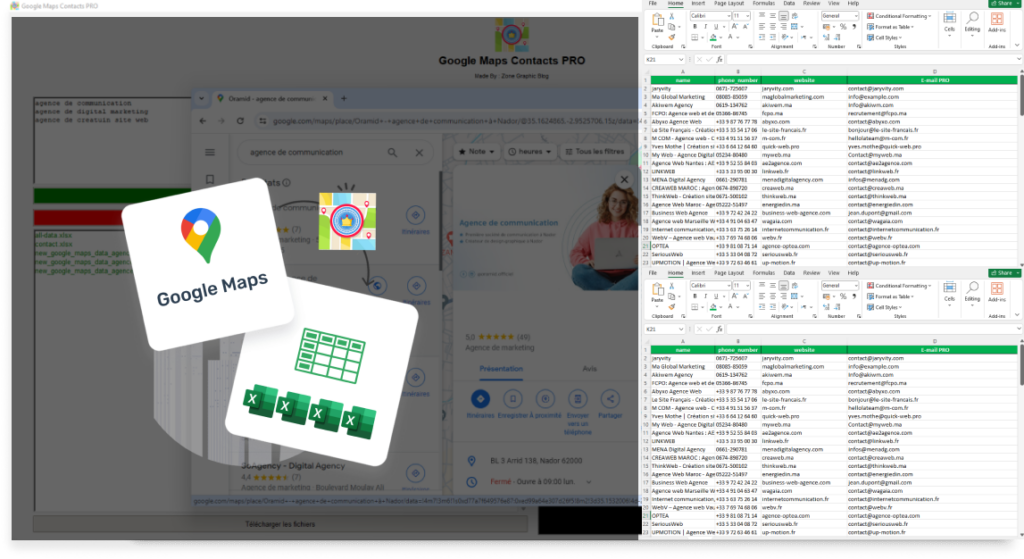Open Cell Styles in the top Excel window
Viewport: 1024px width, 559px height.
click(884, 37)
